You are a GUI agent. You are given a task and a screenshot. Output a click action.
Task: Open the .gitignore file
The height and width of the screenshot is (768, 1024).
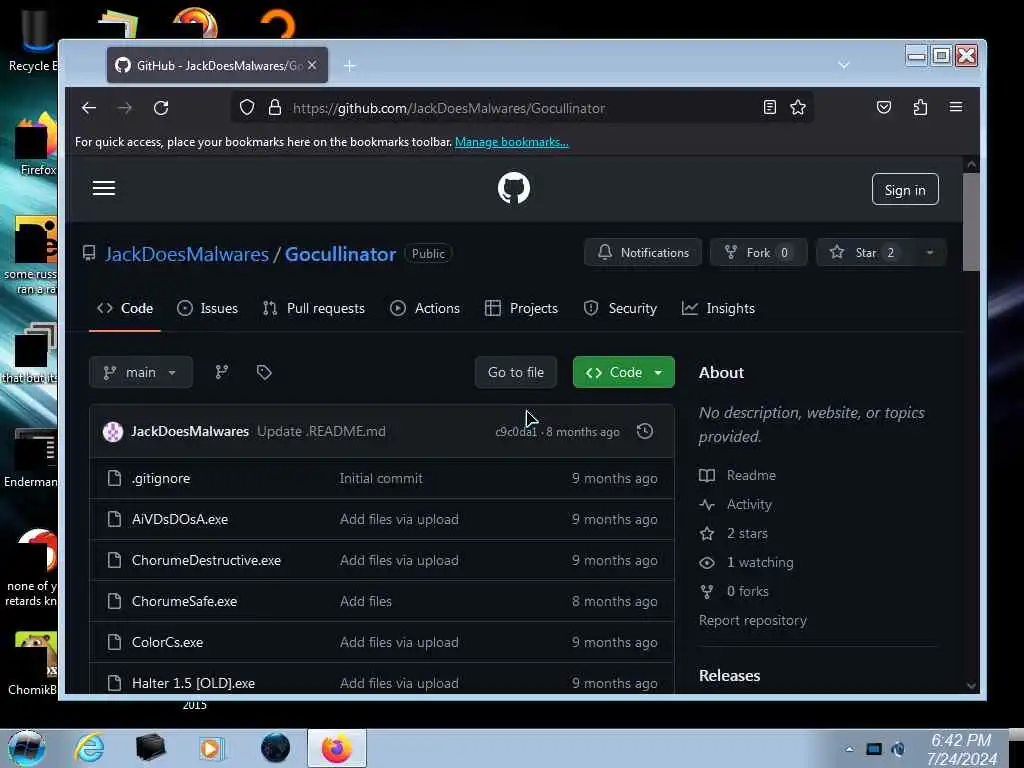click(x=161, y=479)
